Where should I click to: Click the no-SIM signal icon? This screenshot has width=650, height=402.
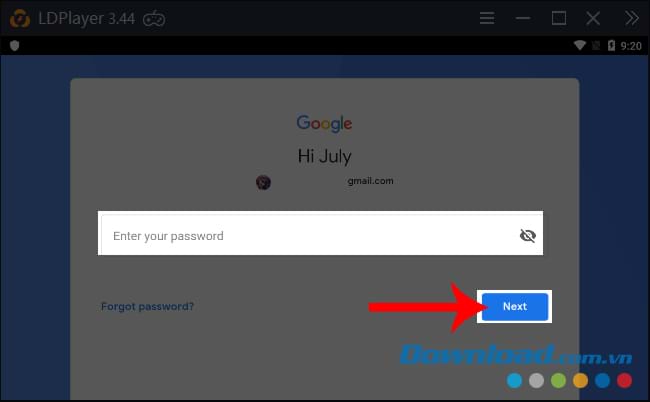click(596, 46)
